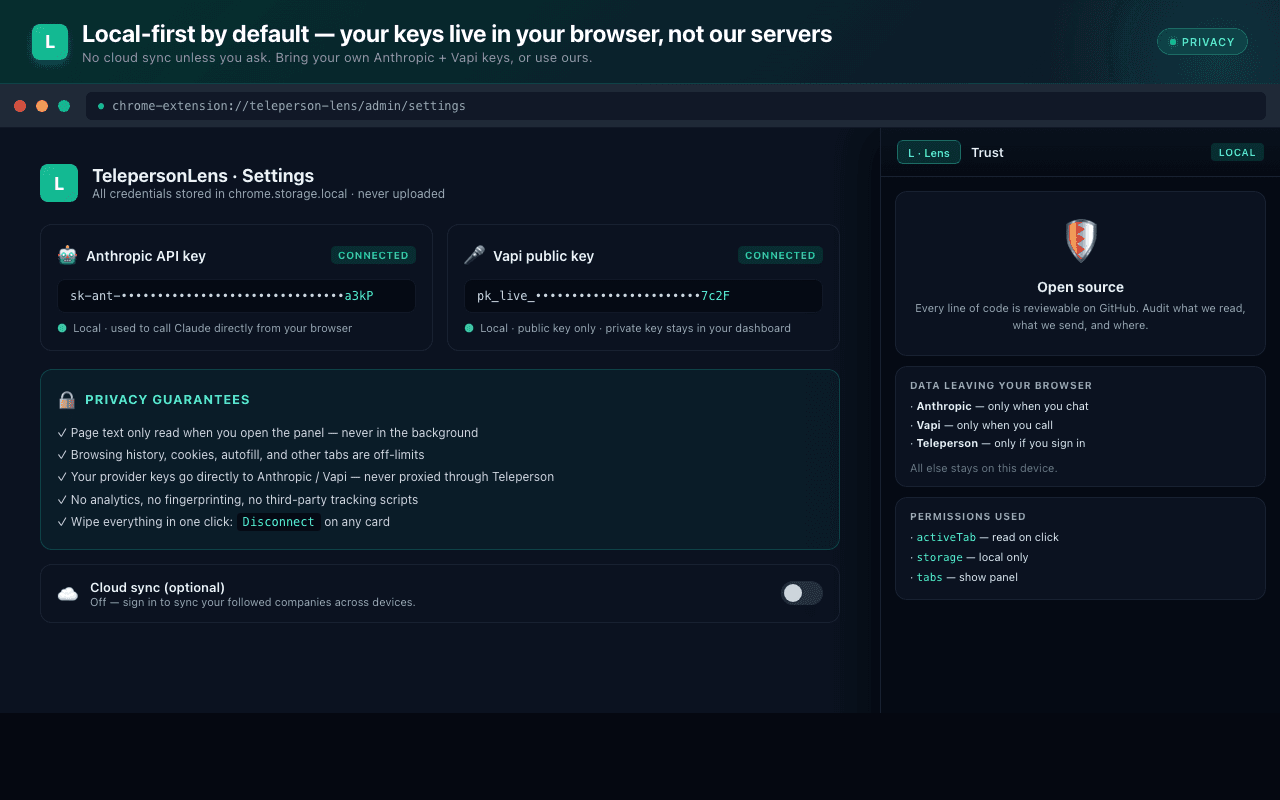Click the padlock icon next to Privacy Guarantees
The image size is (1280, 800).
pyautogui.click(x=67, y=399)
